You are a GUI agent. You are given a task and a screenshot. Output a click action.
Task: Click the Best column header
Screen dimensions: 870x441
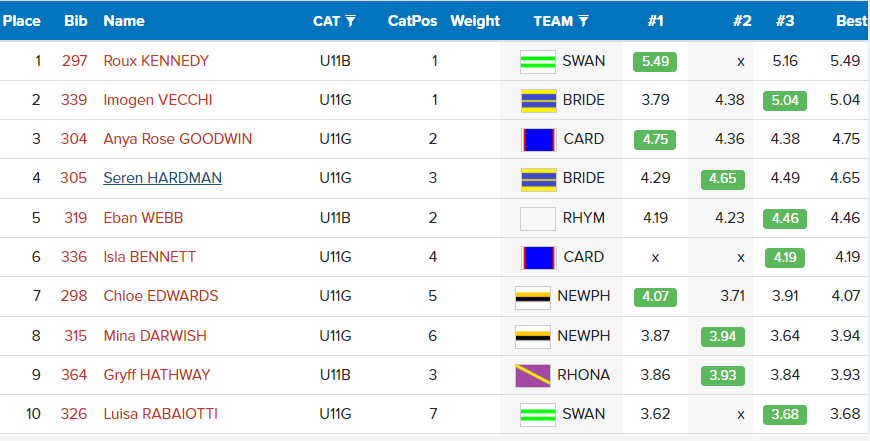pos(852,21)
